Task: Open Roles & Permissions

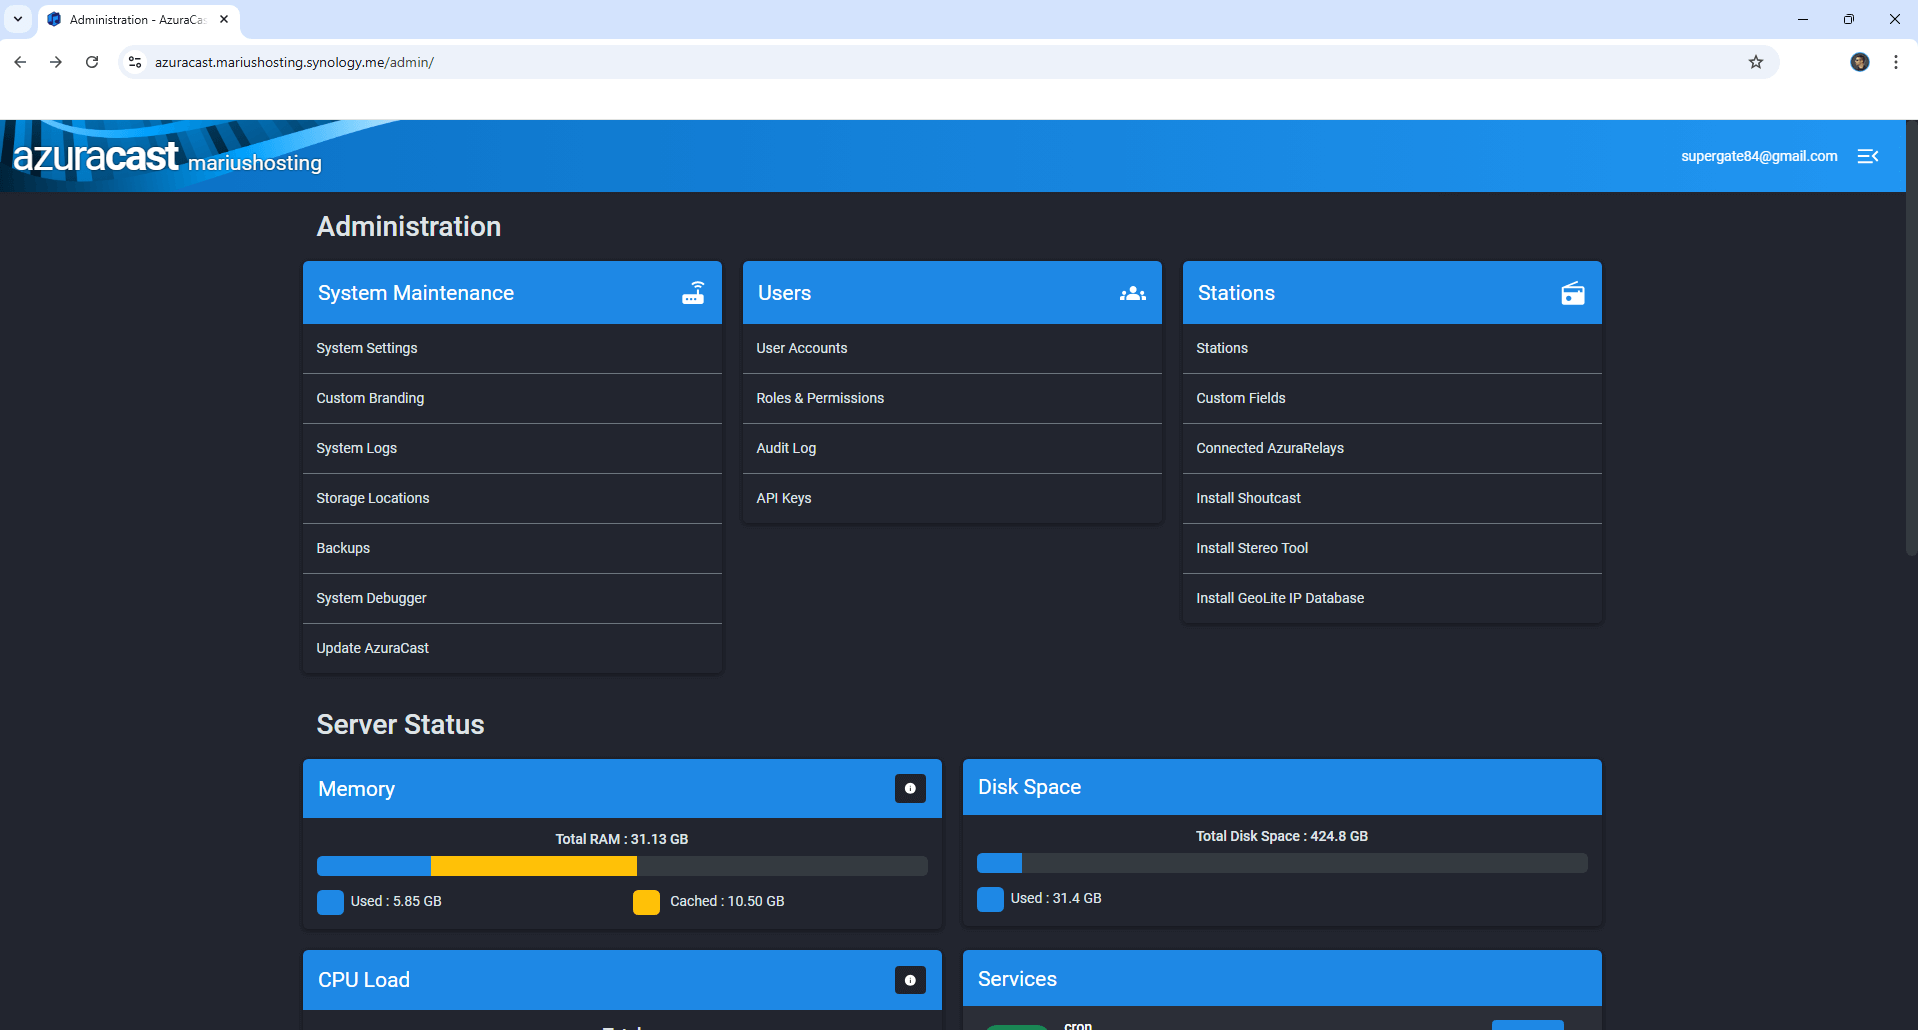Action: [x=952, y=398]
